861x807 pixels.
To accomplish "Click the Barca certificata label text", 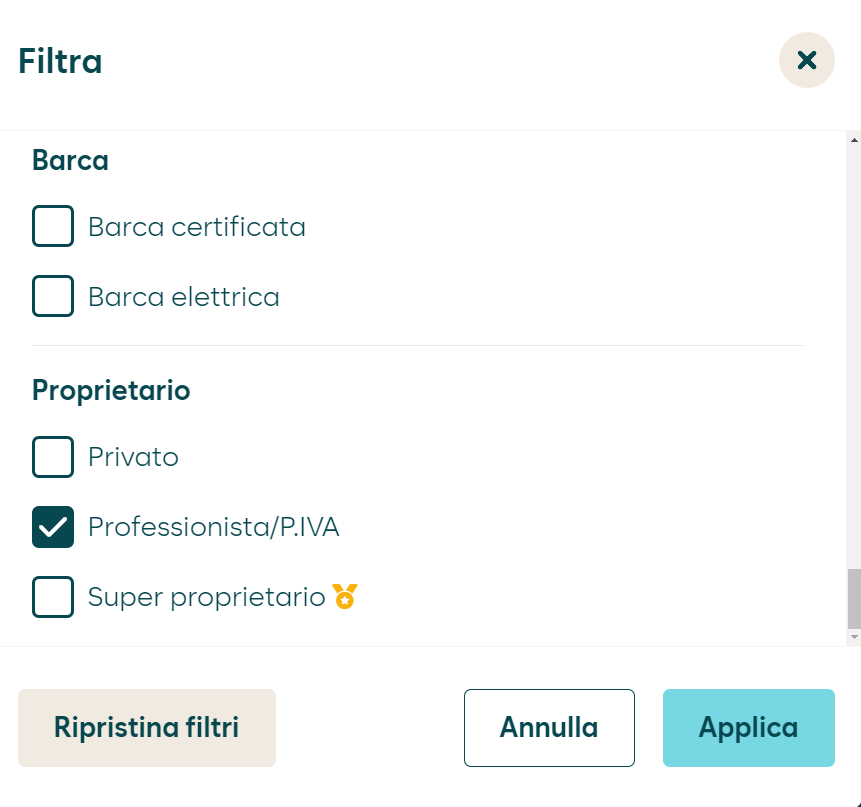I will point(197,227).
